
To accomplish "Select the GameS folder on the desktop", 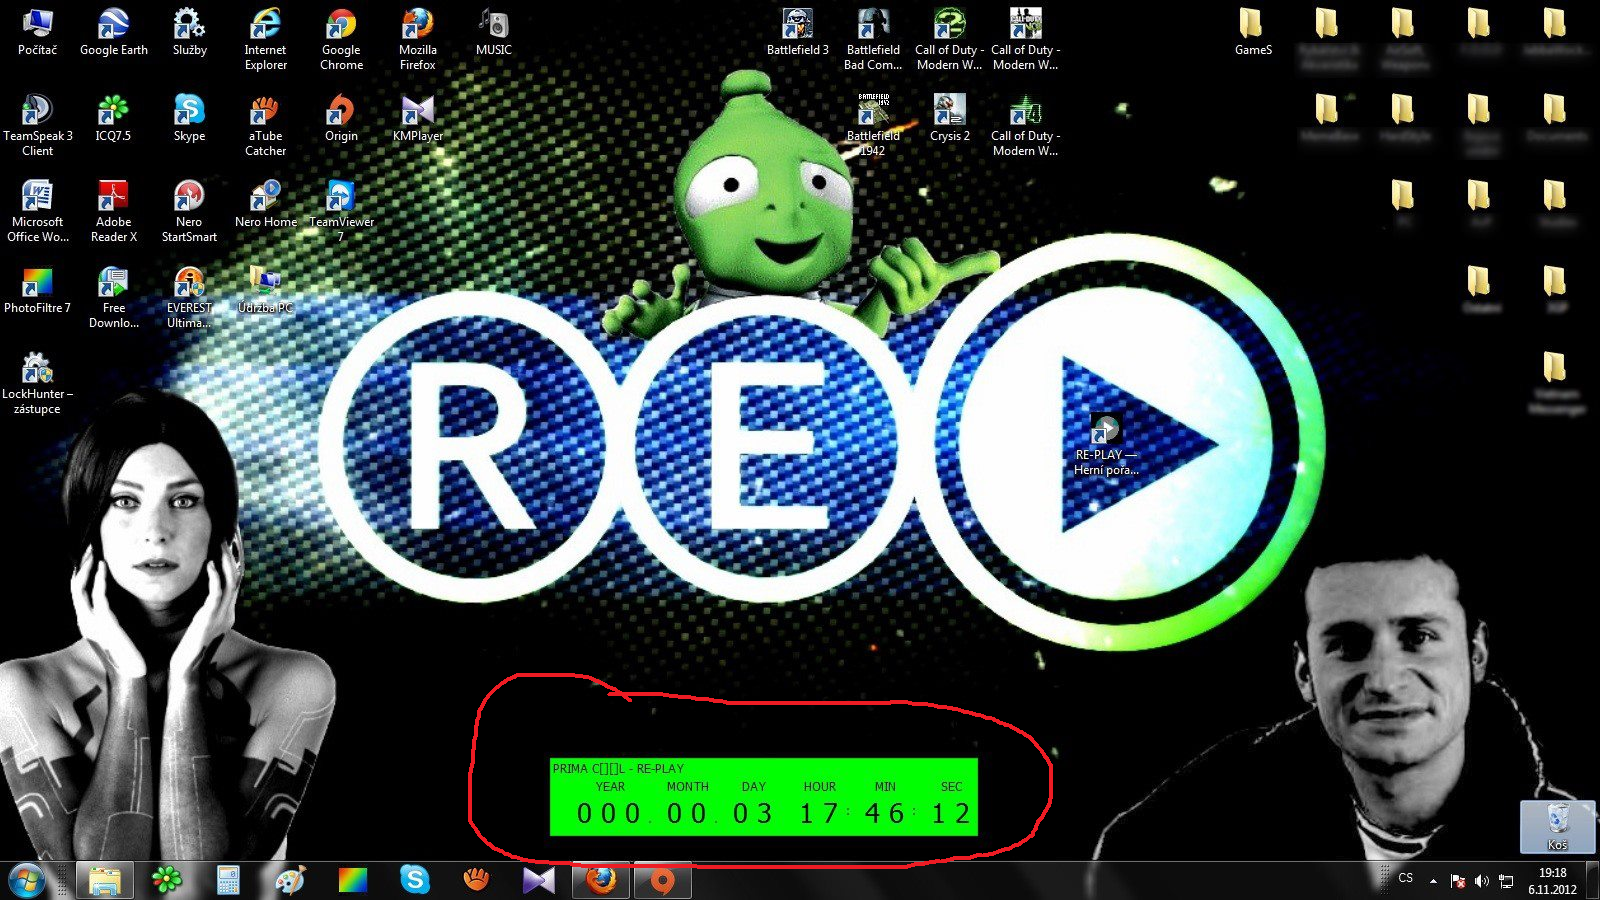I will click(x=1253, y=32).
